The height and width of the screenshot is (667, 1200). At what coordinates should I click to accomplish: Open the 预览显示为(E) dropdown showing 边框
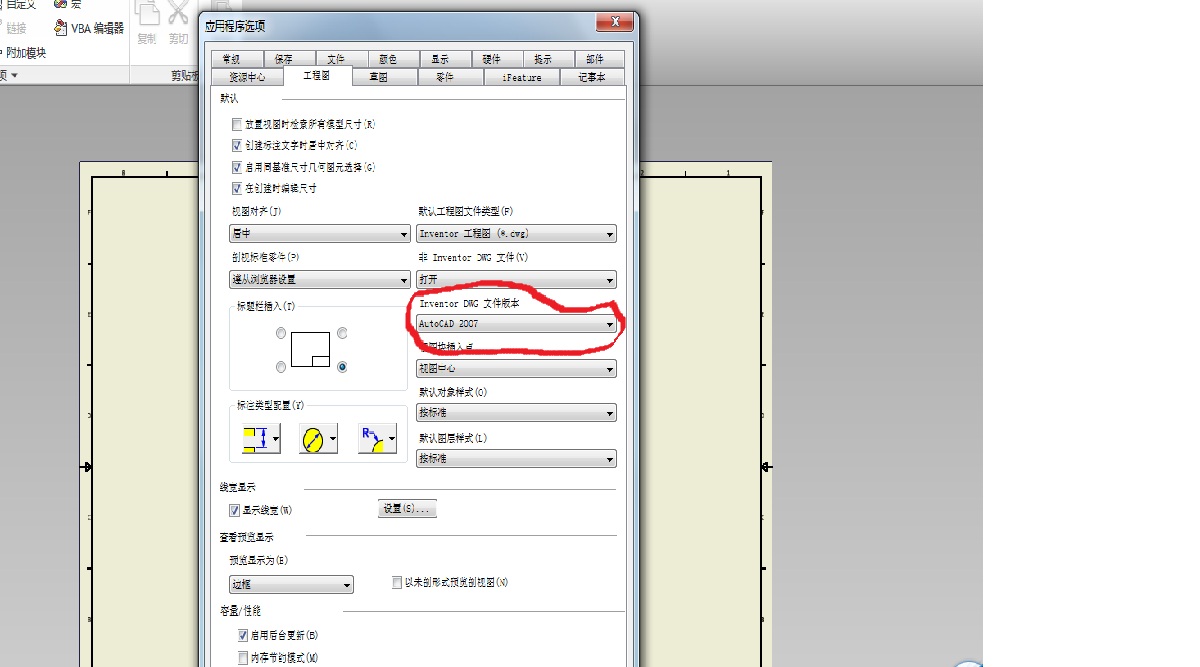click(345, 584)
